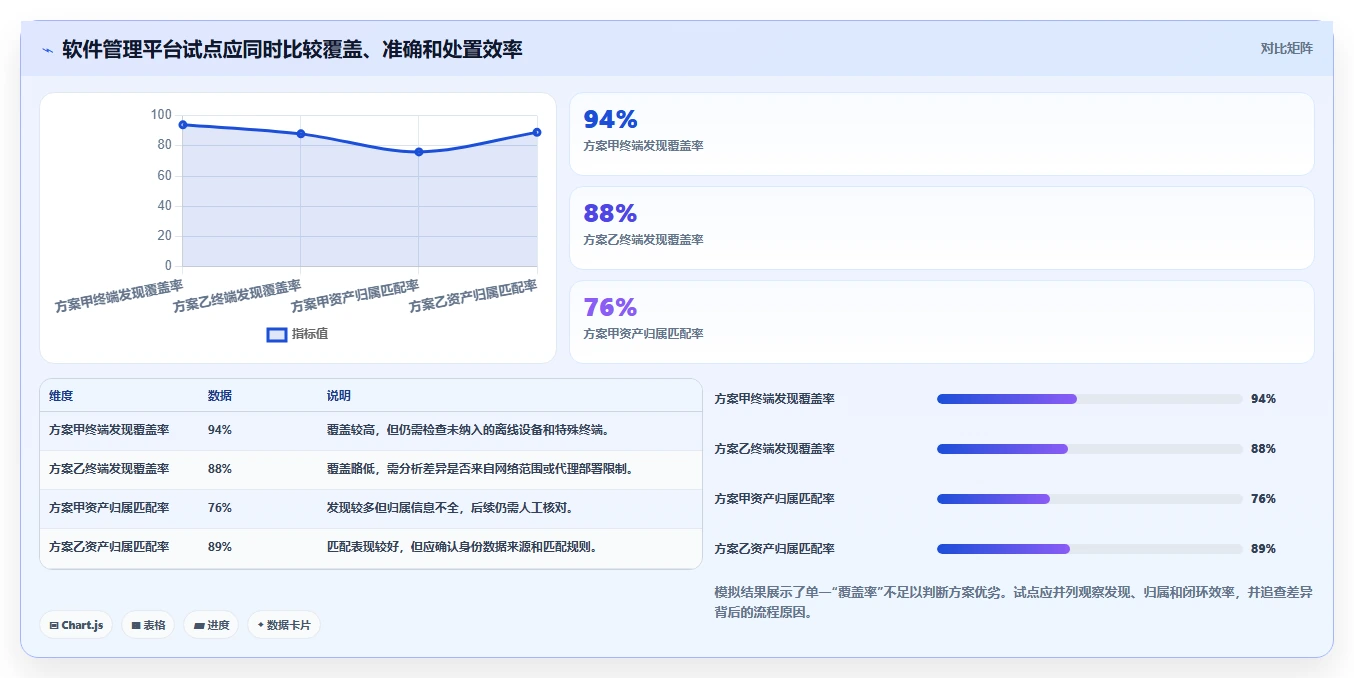Click the icon in Chart.js tag
This screenshot has width=1354, height=678.
[54, 626]
